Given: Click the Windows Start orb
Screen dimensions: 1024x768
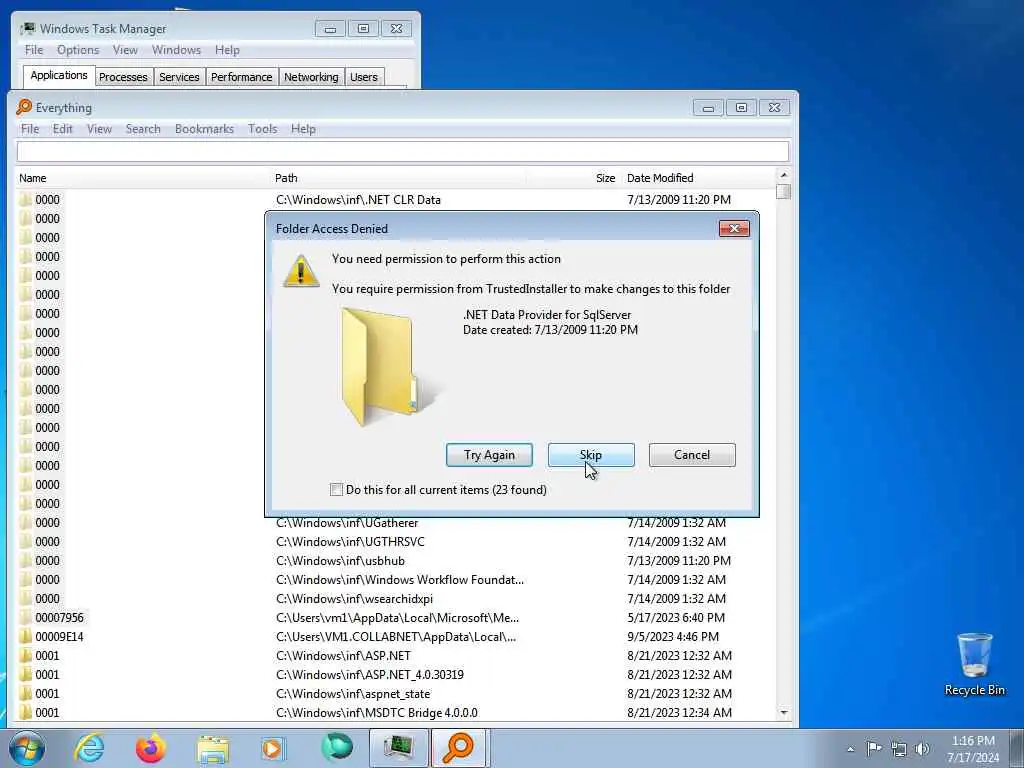Looking at the screenshot, I should pos(27,748).
